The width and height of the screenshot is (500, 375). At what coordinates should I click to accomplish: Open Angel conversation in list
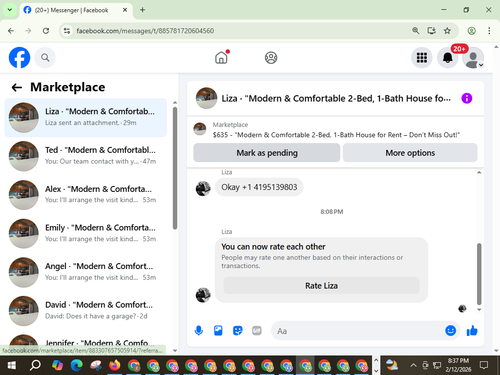pos(86,272)
